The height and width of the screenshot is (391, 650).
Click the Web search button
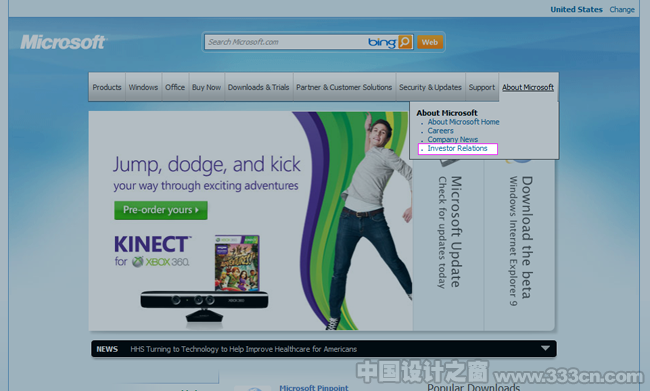click(430, 42)
